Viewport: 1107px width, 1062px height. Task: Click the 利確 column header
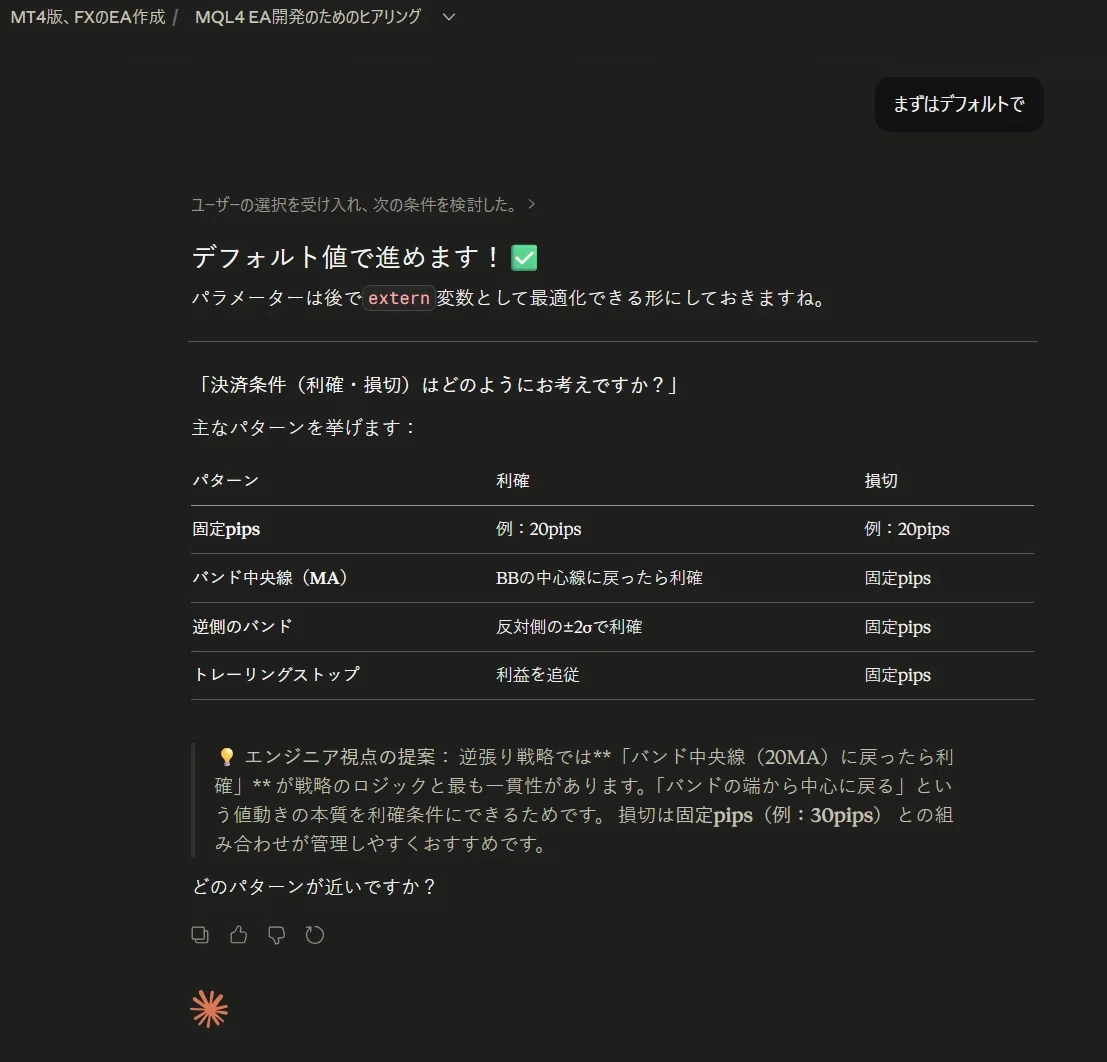[x=513, y=481]
